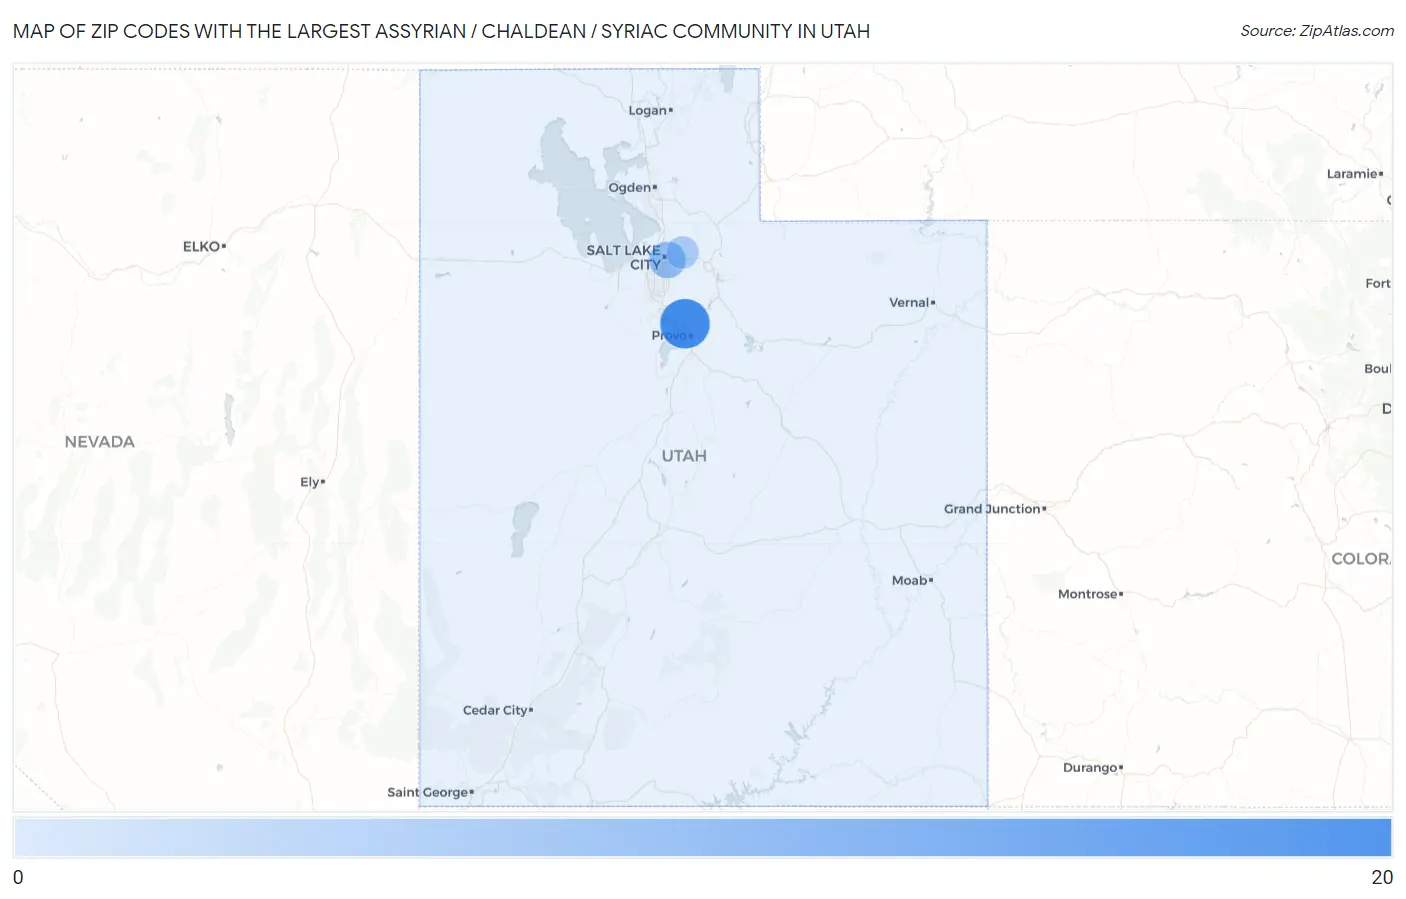Click the legend minimum value 0

pos(18,877)
